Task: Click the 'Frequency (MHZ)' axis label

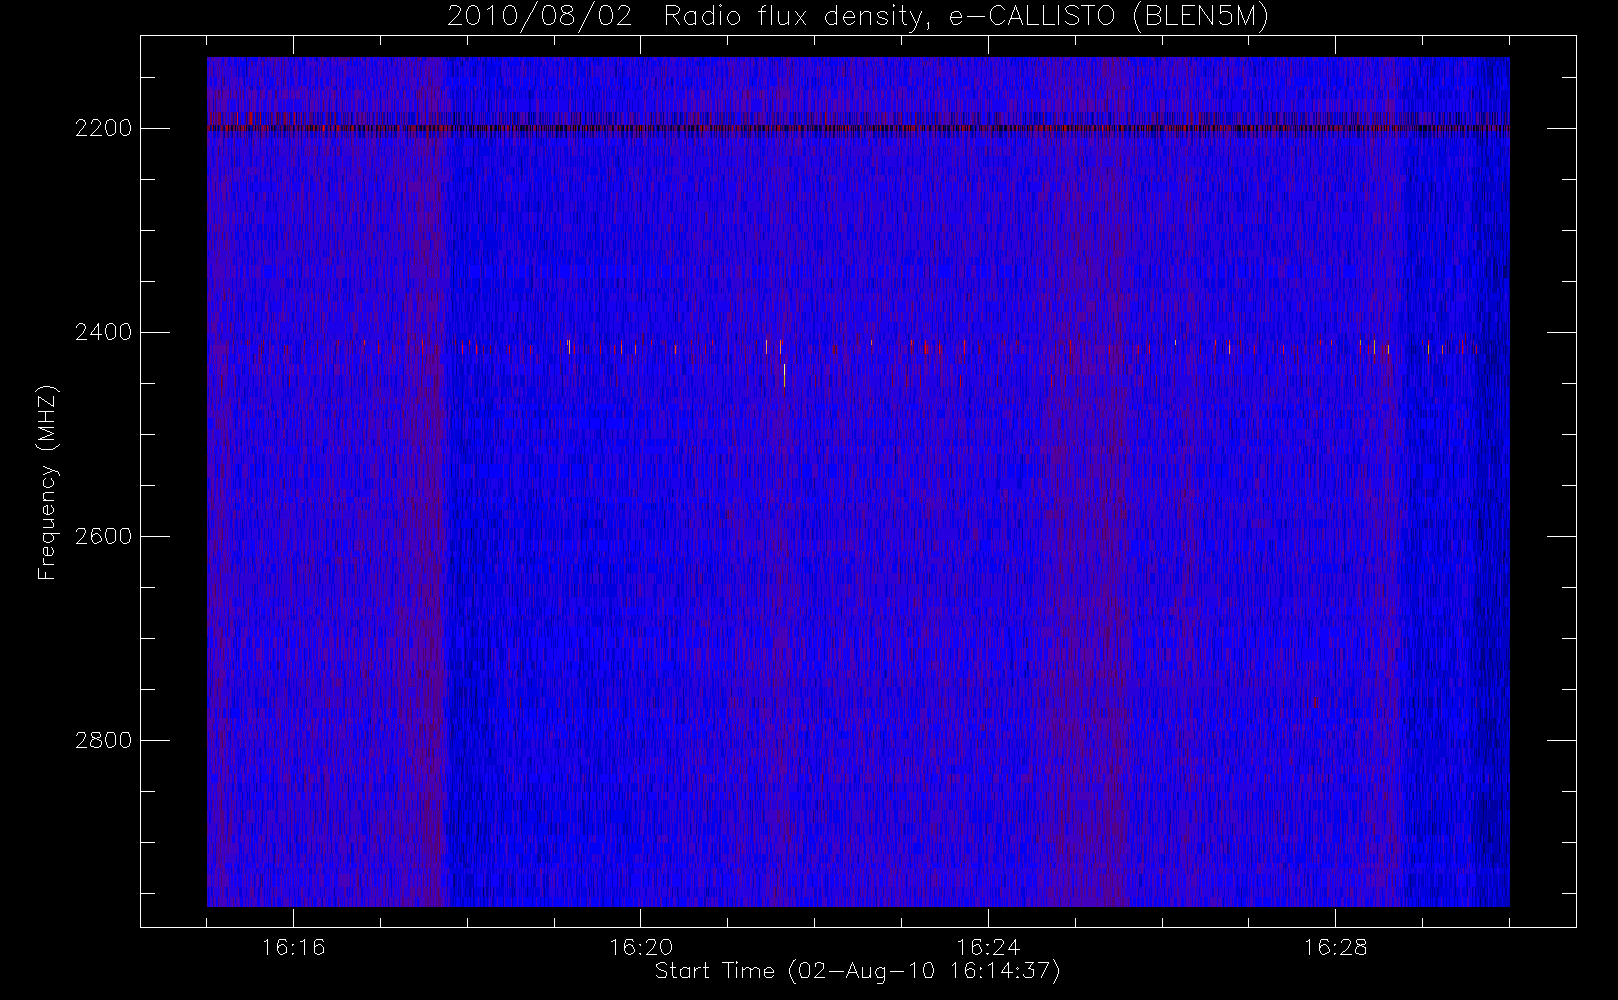Action: point(47,483)
